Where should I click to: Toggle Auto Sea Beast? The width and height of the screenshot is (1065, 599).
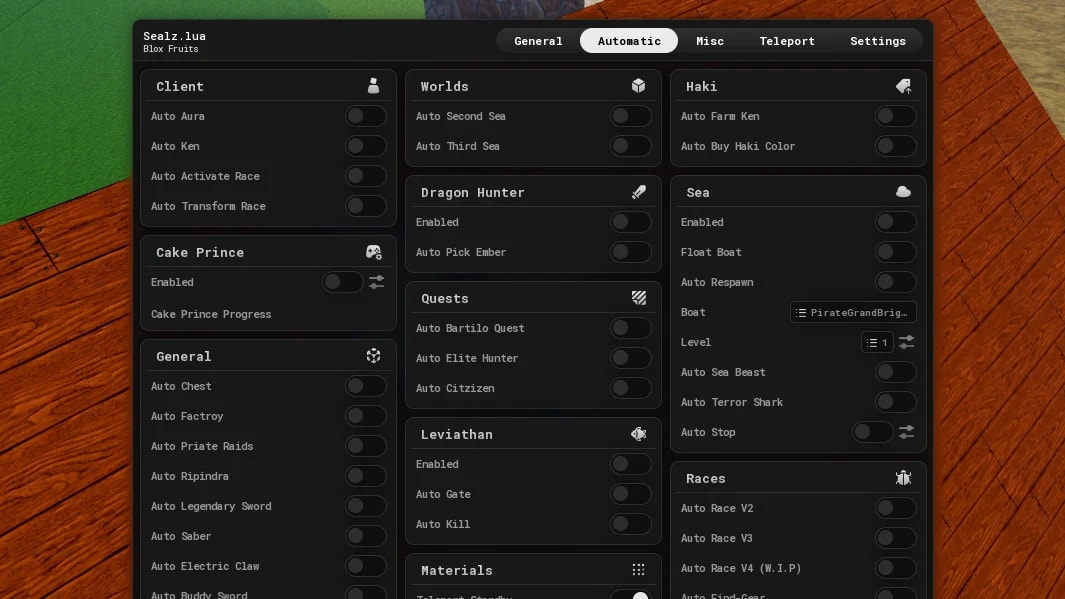pos(895,372)
